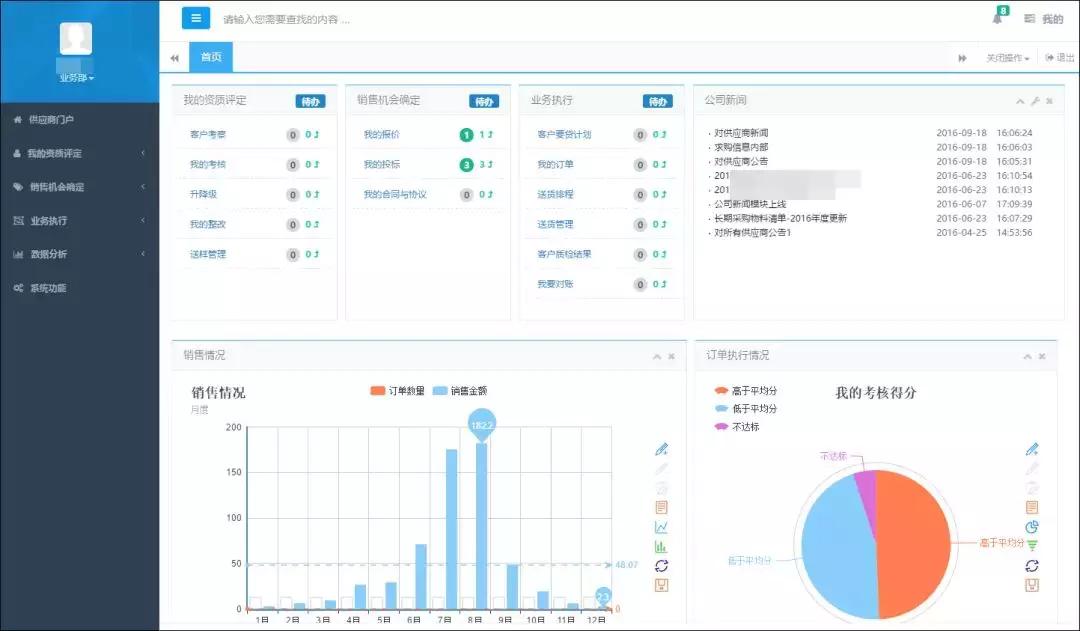Viewport: 1080px width, 631px height.
Task: Click the wrench icon in the 公司新闻 panel
Action: tap(1035, 101)
